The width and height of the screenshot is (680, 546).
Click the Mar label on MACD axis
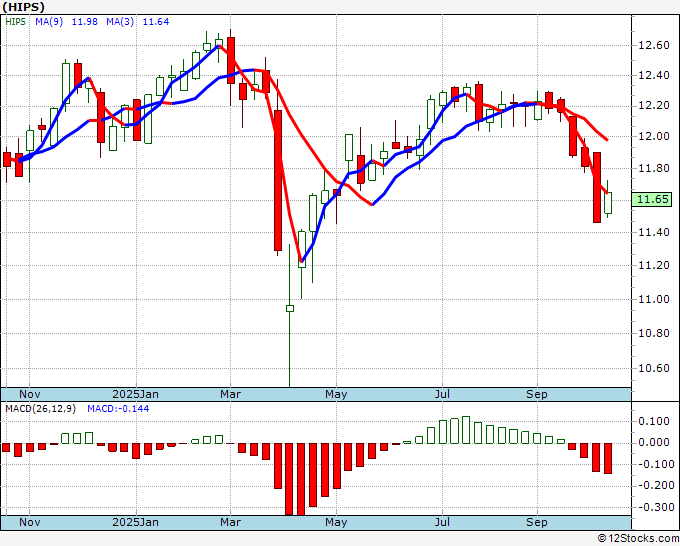230,522
